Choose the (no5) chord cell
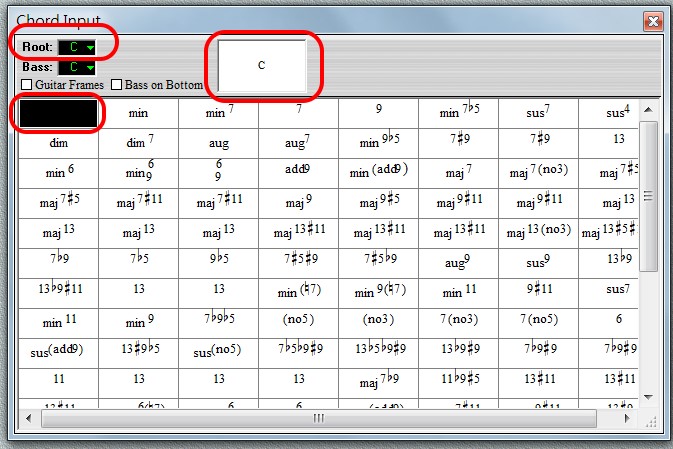 click(x=299, y=324)
